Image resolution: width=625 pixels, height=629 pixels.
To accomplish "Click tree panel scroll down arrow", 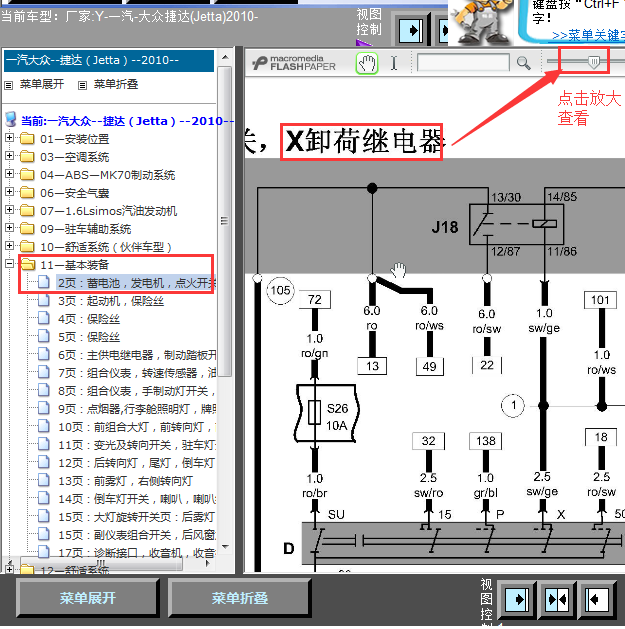I will (x=225, y=547).
